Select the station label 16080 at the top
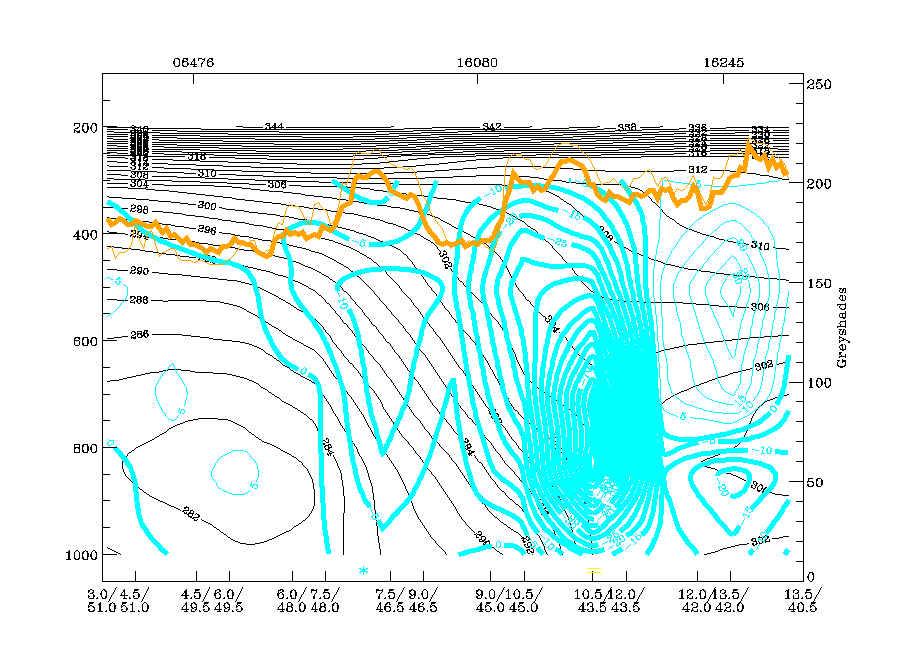Viewport: 922px width, 668px height. [x=477, y=62]
